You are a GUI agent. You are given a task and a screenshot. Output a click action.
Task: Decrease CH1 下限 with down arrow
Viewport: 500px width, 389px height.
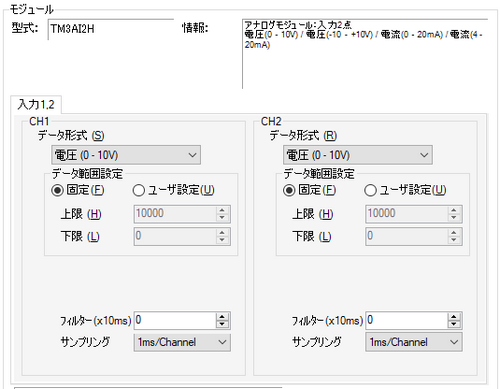pos(222,240)
